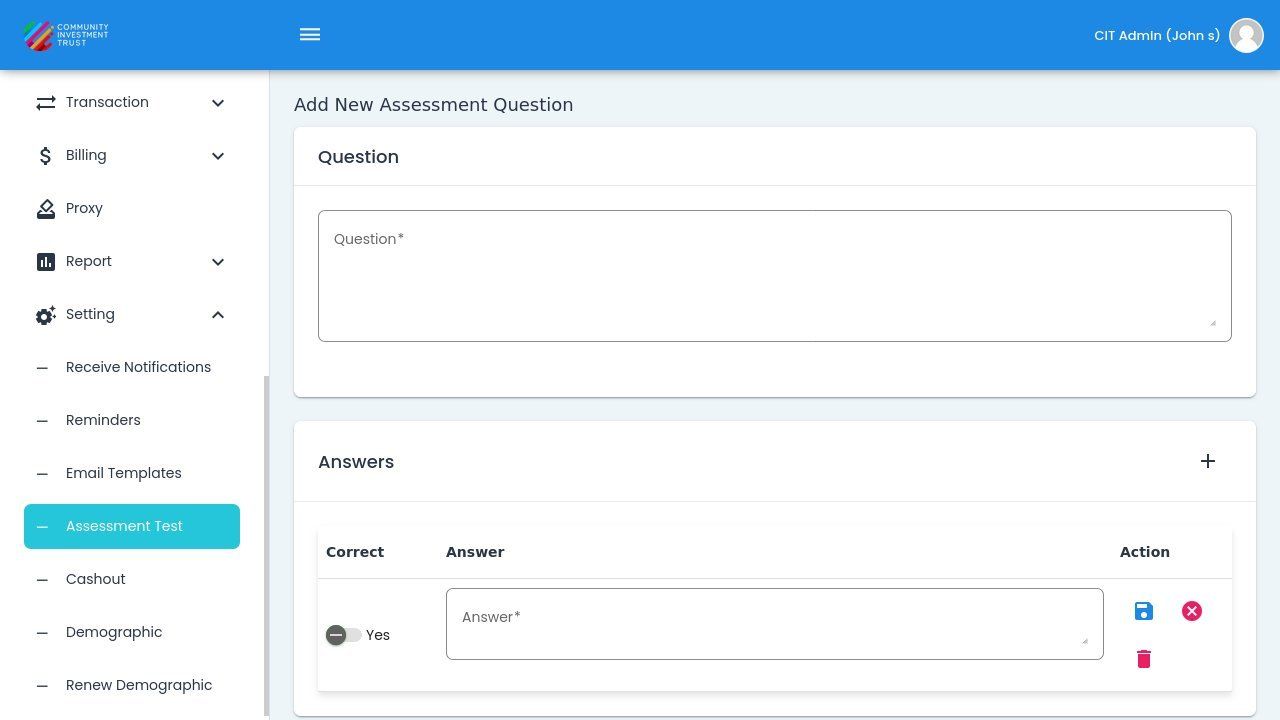Screen dimensions: 1280x720
Task: Click the hamburger menu icon
Action: coord(310,35)
